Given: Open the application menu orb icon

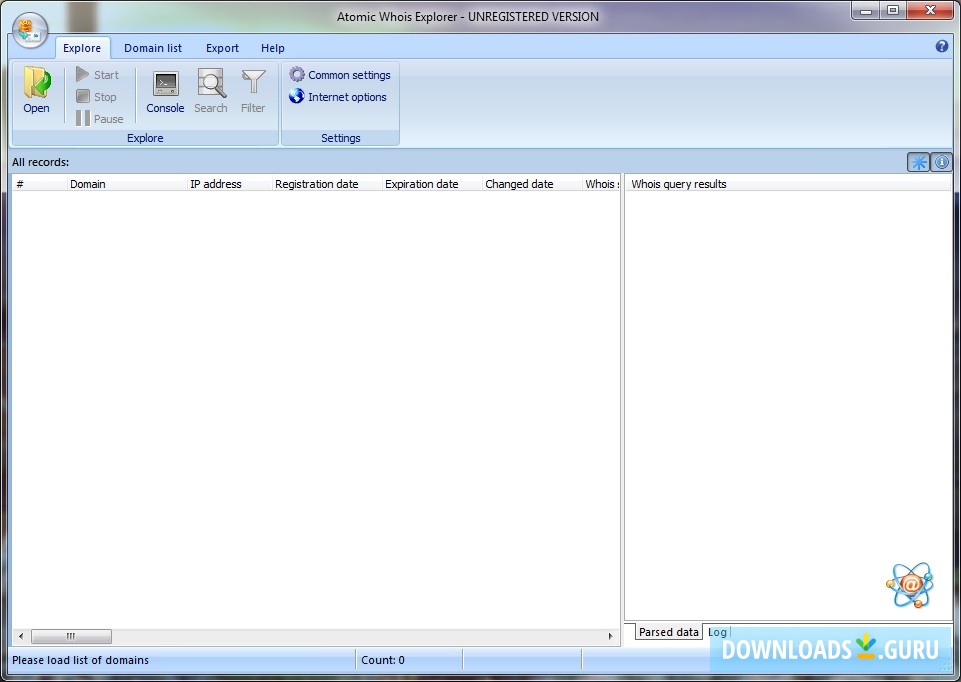Looking at the screenshot, I should (29, 29).
